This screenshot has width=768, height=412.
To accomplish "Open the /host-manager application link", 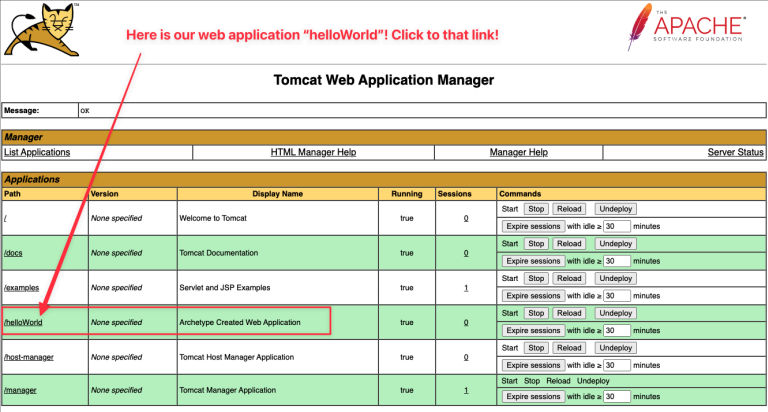I will click(29, 357).
